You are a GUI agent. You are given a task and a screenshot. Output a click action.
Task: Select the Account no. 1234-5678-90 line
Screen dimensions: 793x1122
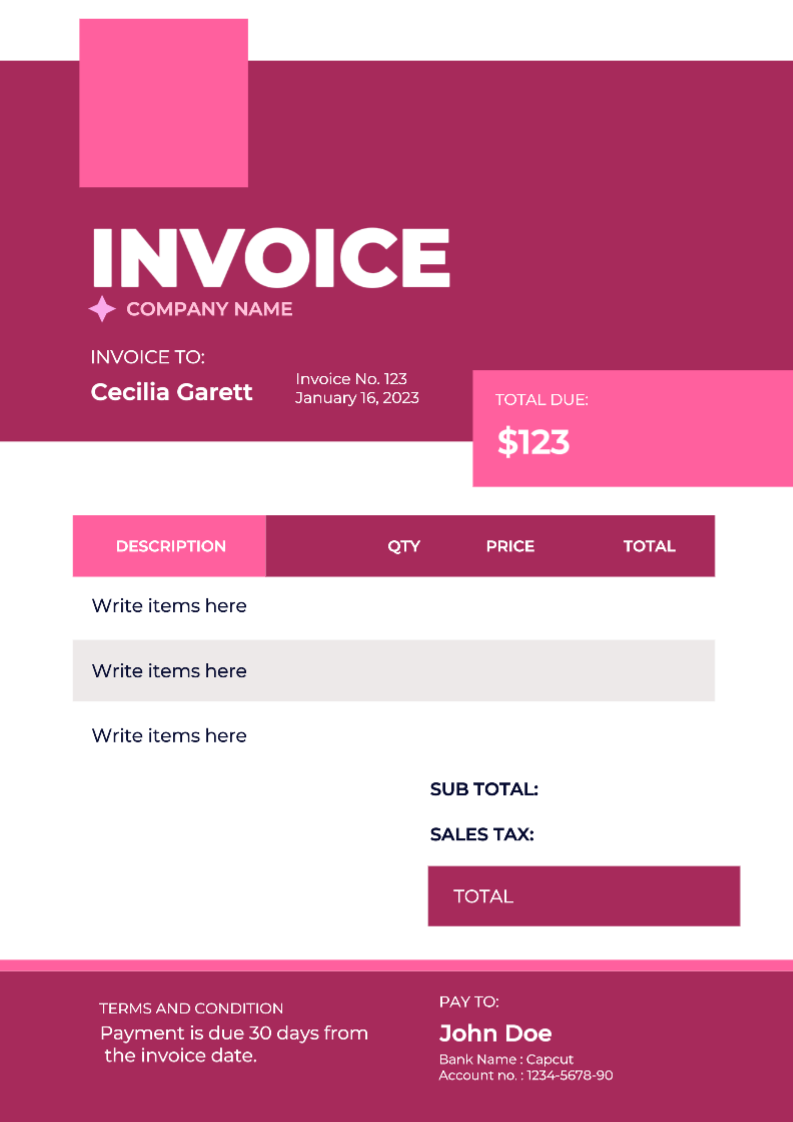point(526,1075)
